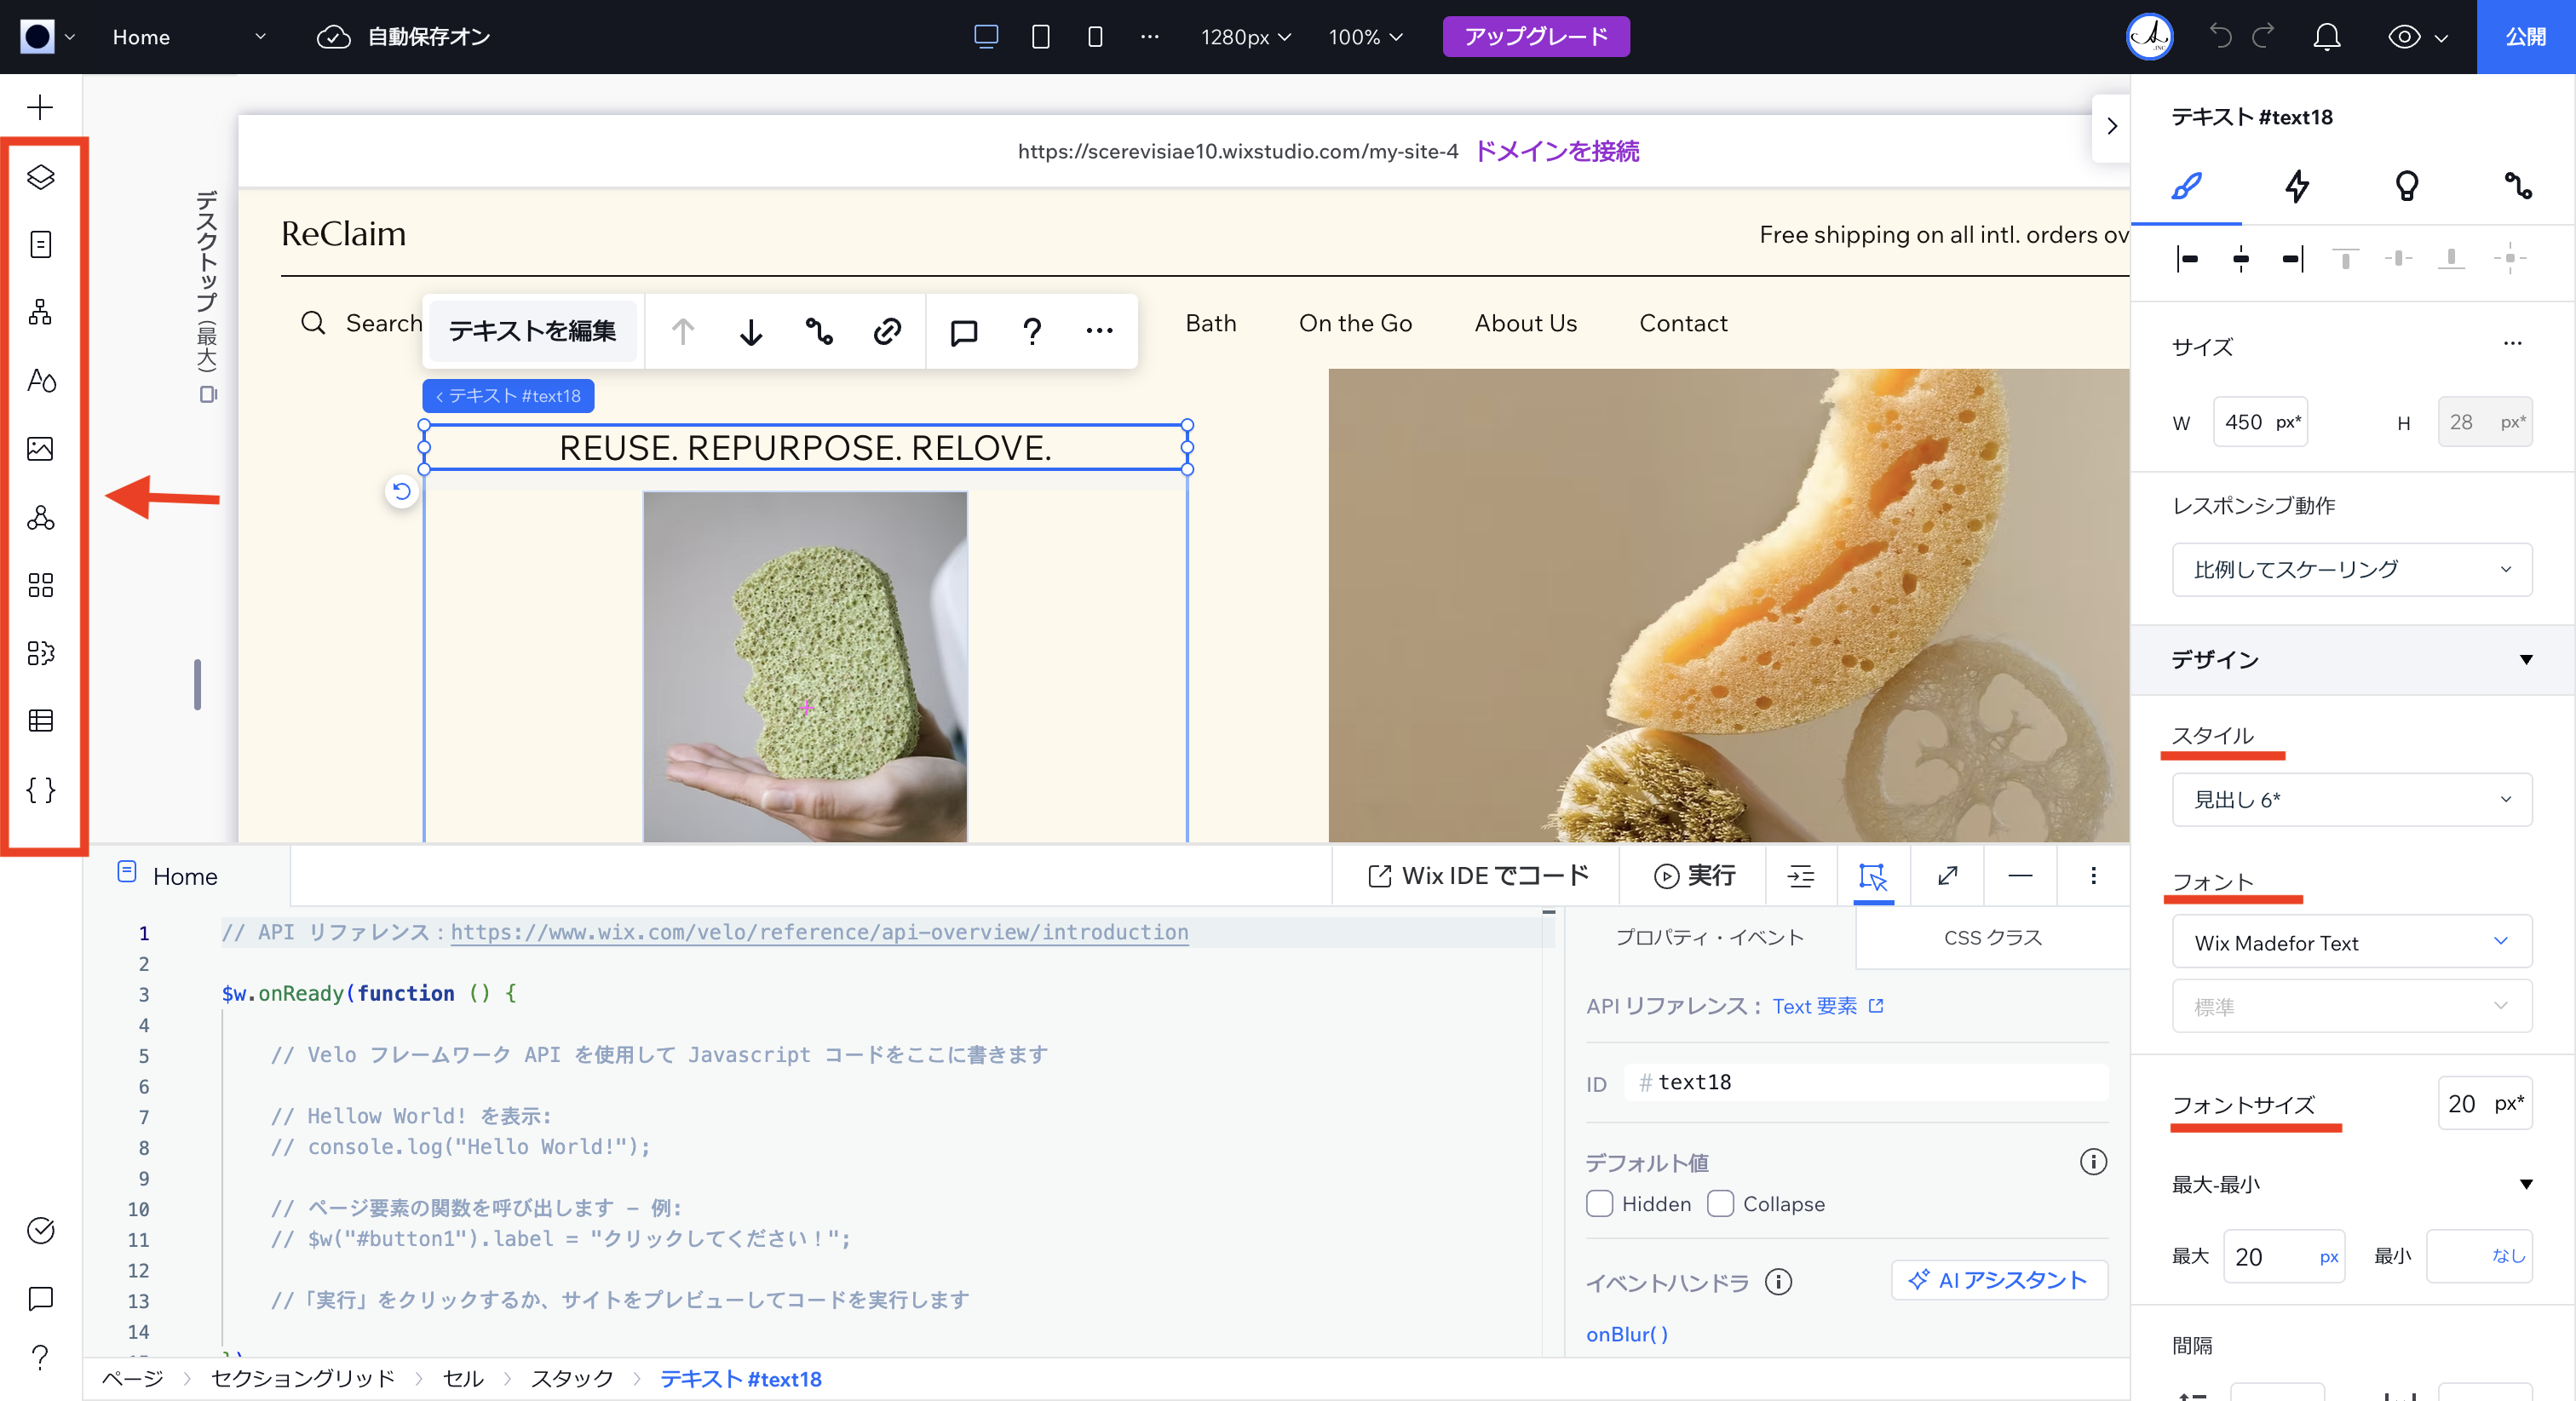Image resolution: width=2576 pixels, height=1401 pixels.
Task: Apply left text alignment in the inspector
Action: click(2187, 259)
